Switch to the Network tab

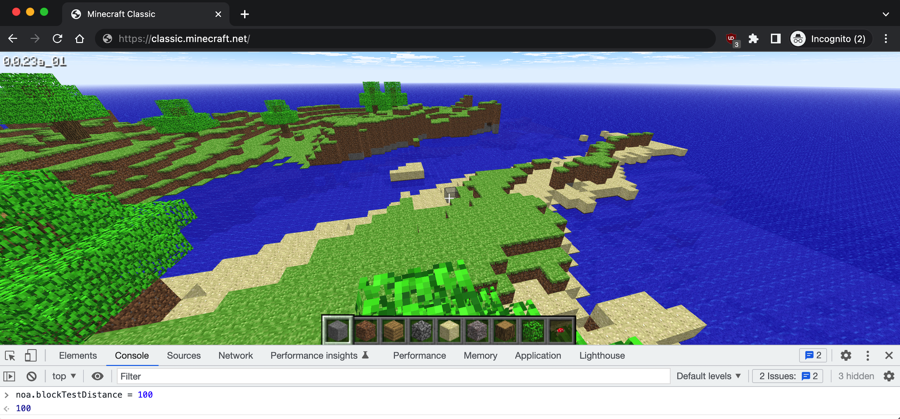coord(235,355)
